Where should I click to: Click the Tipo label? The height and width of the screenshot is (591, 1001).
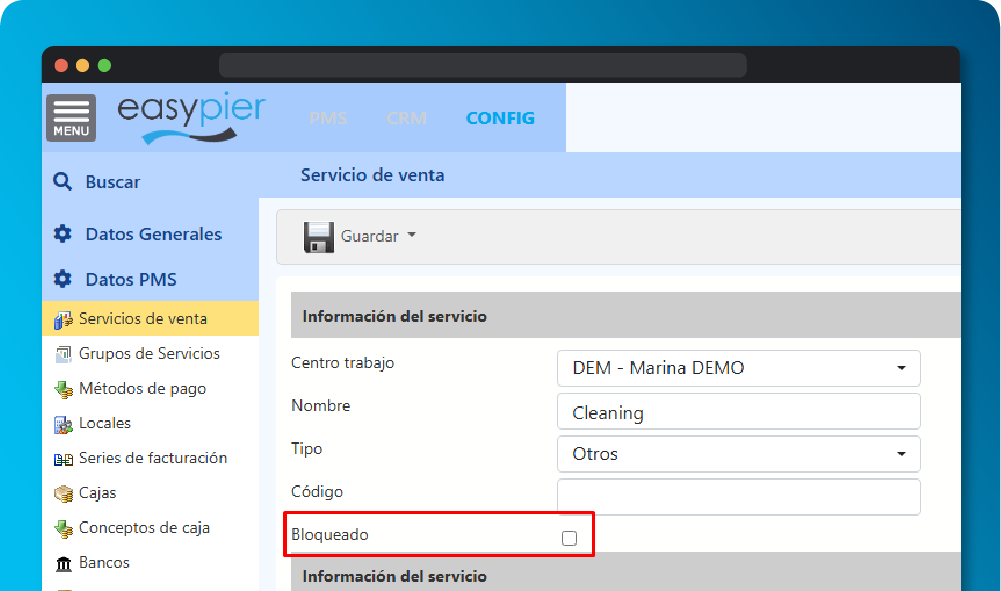click(306, 449)
